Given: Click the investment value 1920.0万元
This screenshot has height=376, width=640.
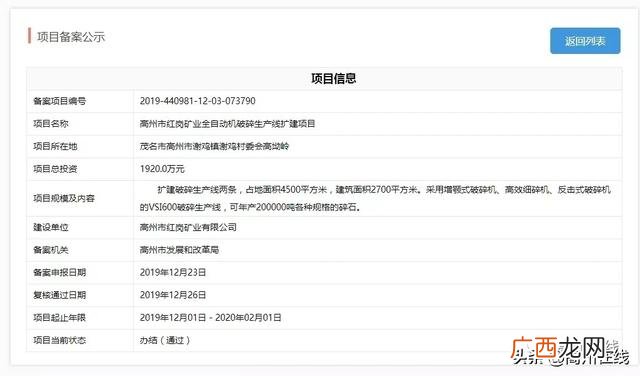Looking at the screenshot, I should [162, 169].
